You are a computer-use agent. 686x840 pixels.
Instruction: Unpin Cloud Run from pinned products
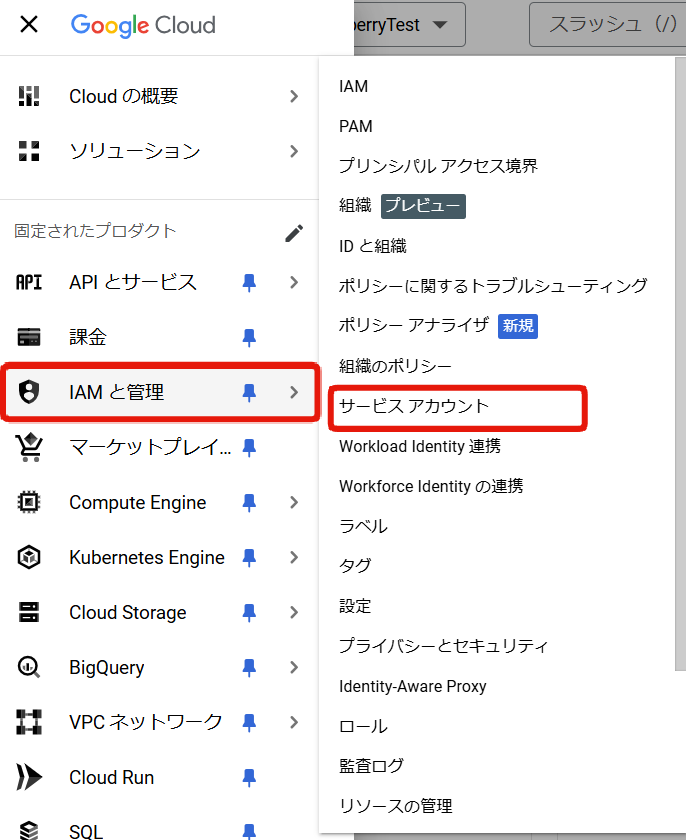(249, 778)
